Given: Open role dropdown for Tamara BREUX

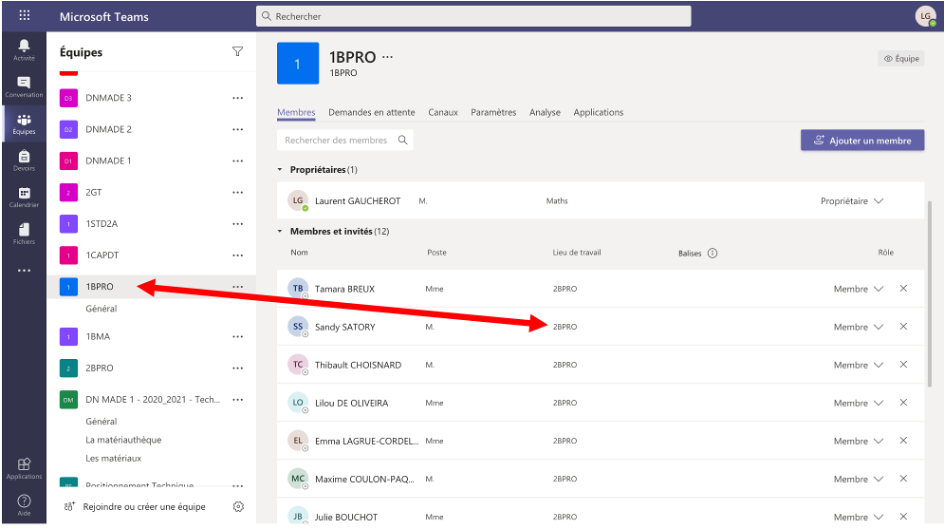Looking at the screenshot, I should [x=858, y=289].
